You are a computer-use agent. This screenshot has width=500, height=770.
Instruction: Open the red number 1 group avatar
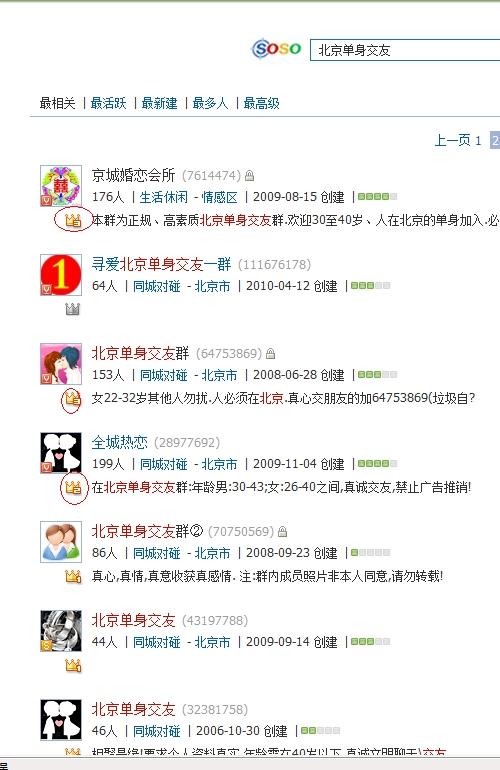61,275
